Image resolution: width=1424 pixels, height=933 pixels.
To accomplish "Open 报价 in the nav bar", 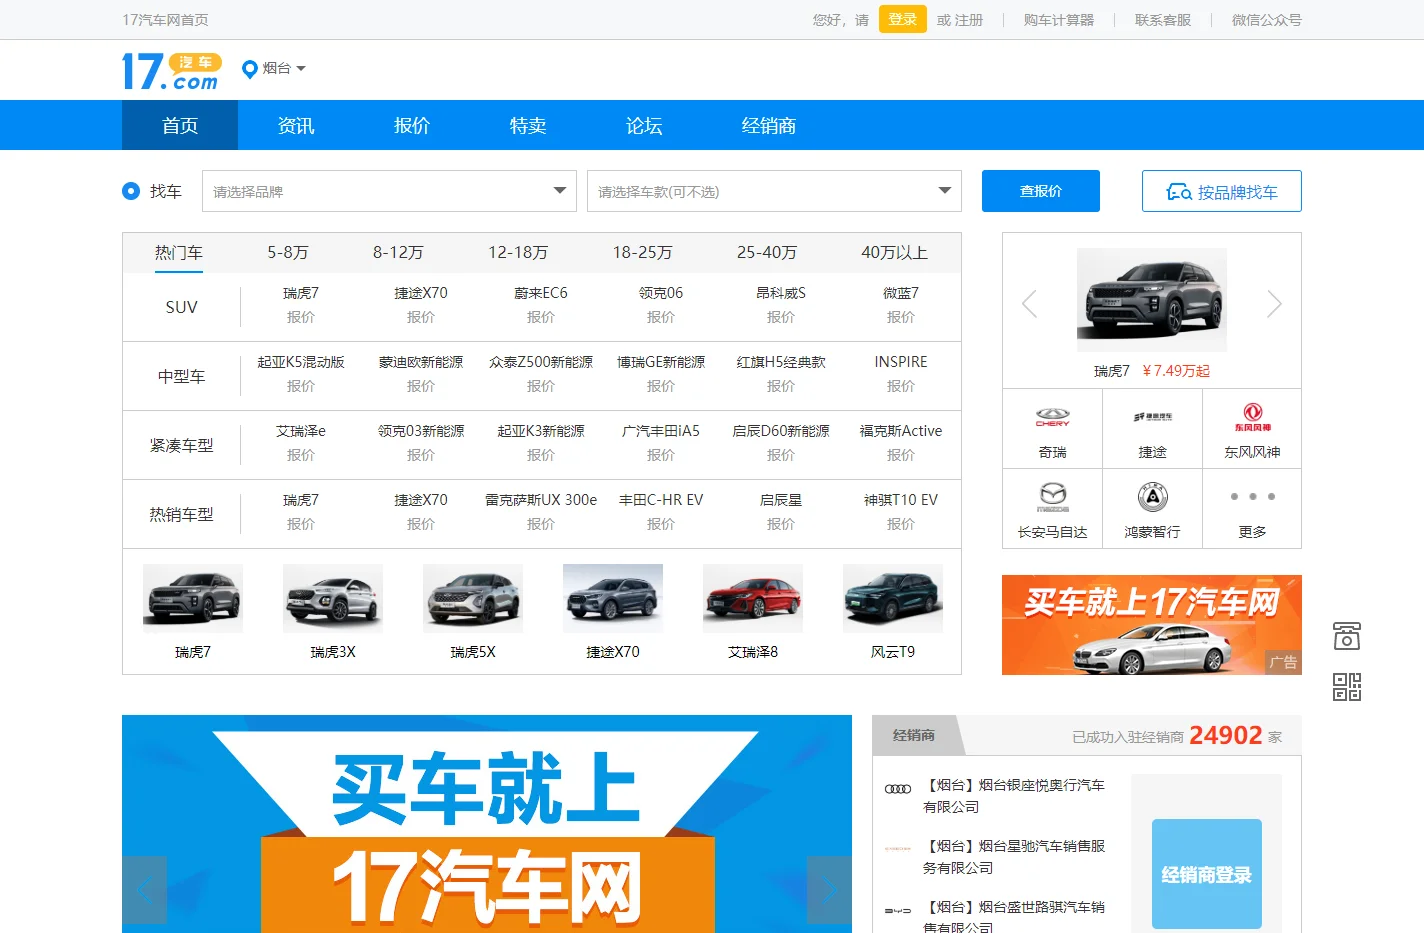I will [412, 125].
